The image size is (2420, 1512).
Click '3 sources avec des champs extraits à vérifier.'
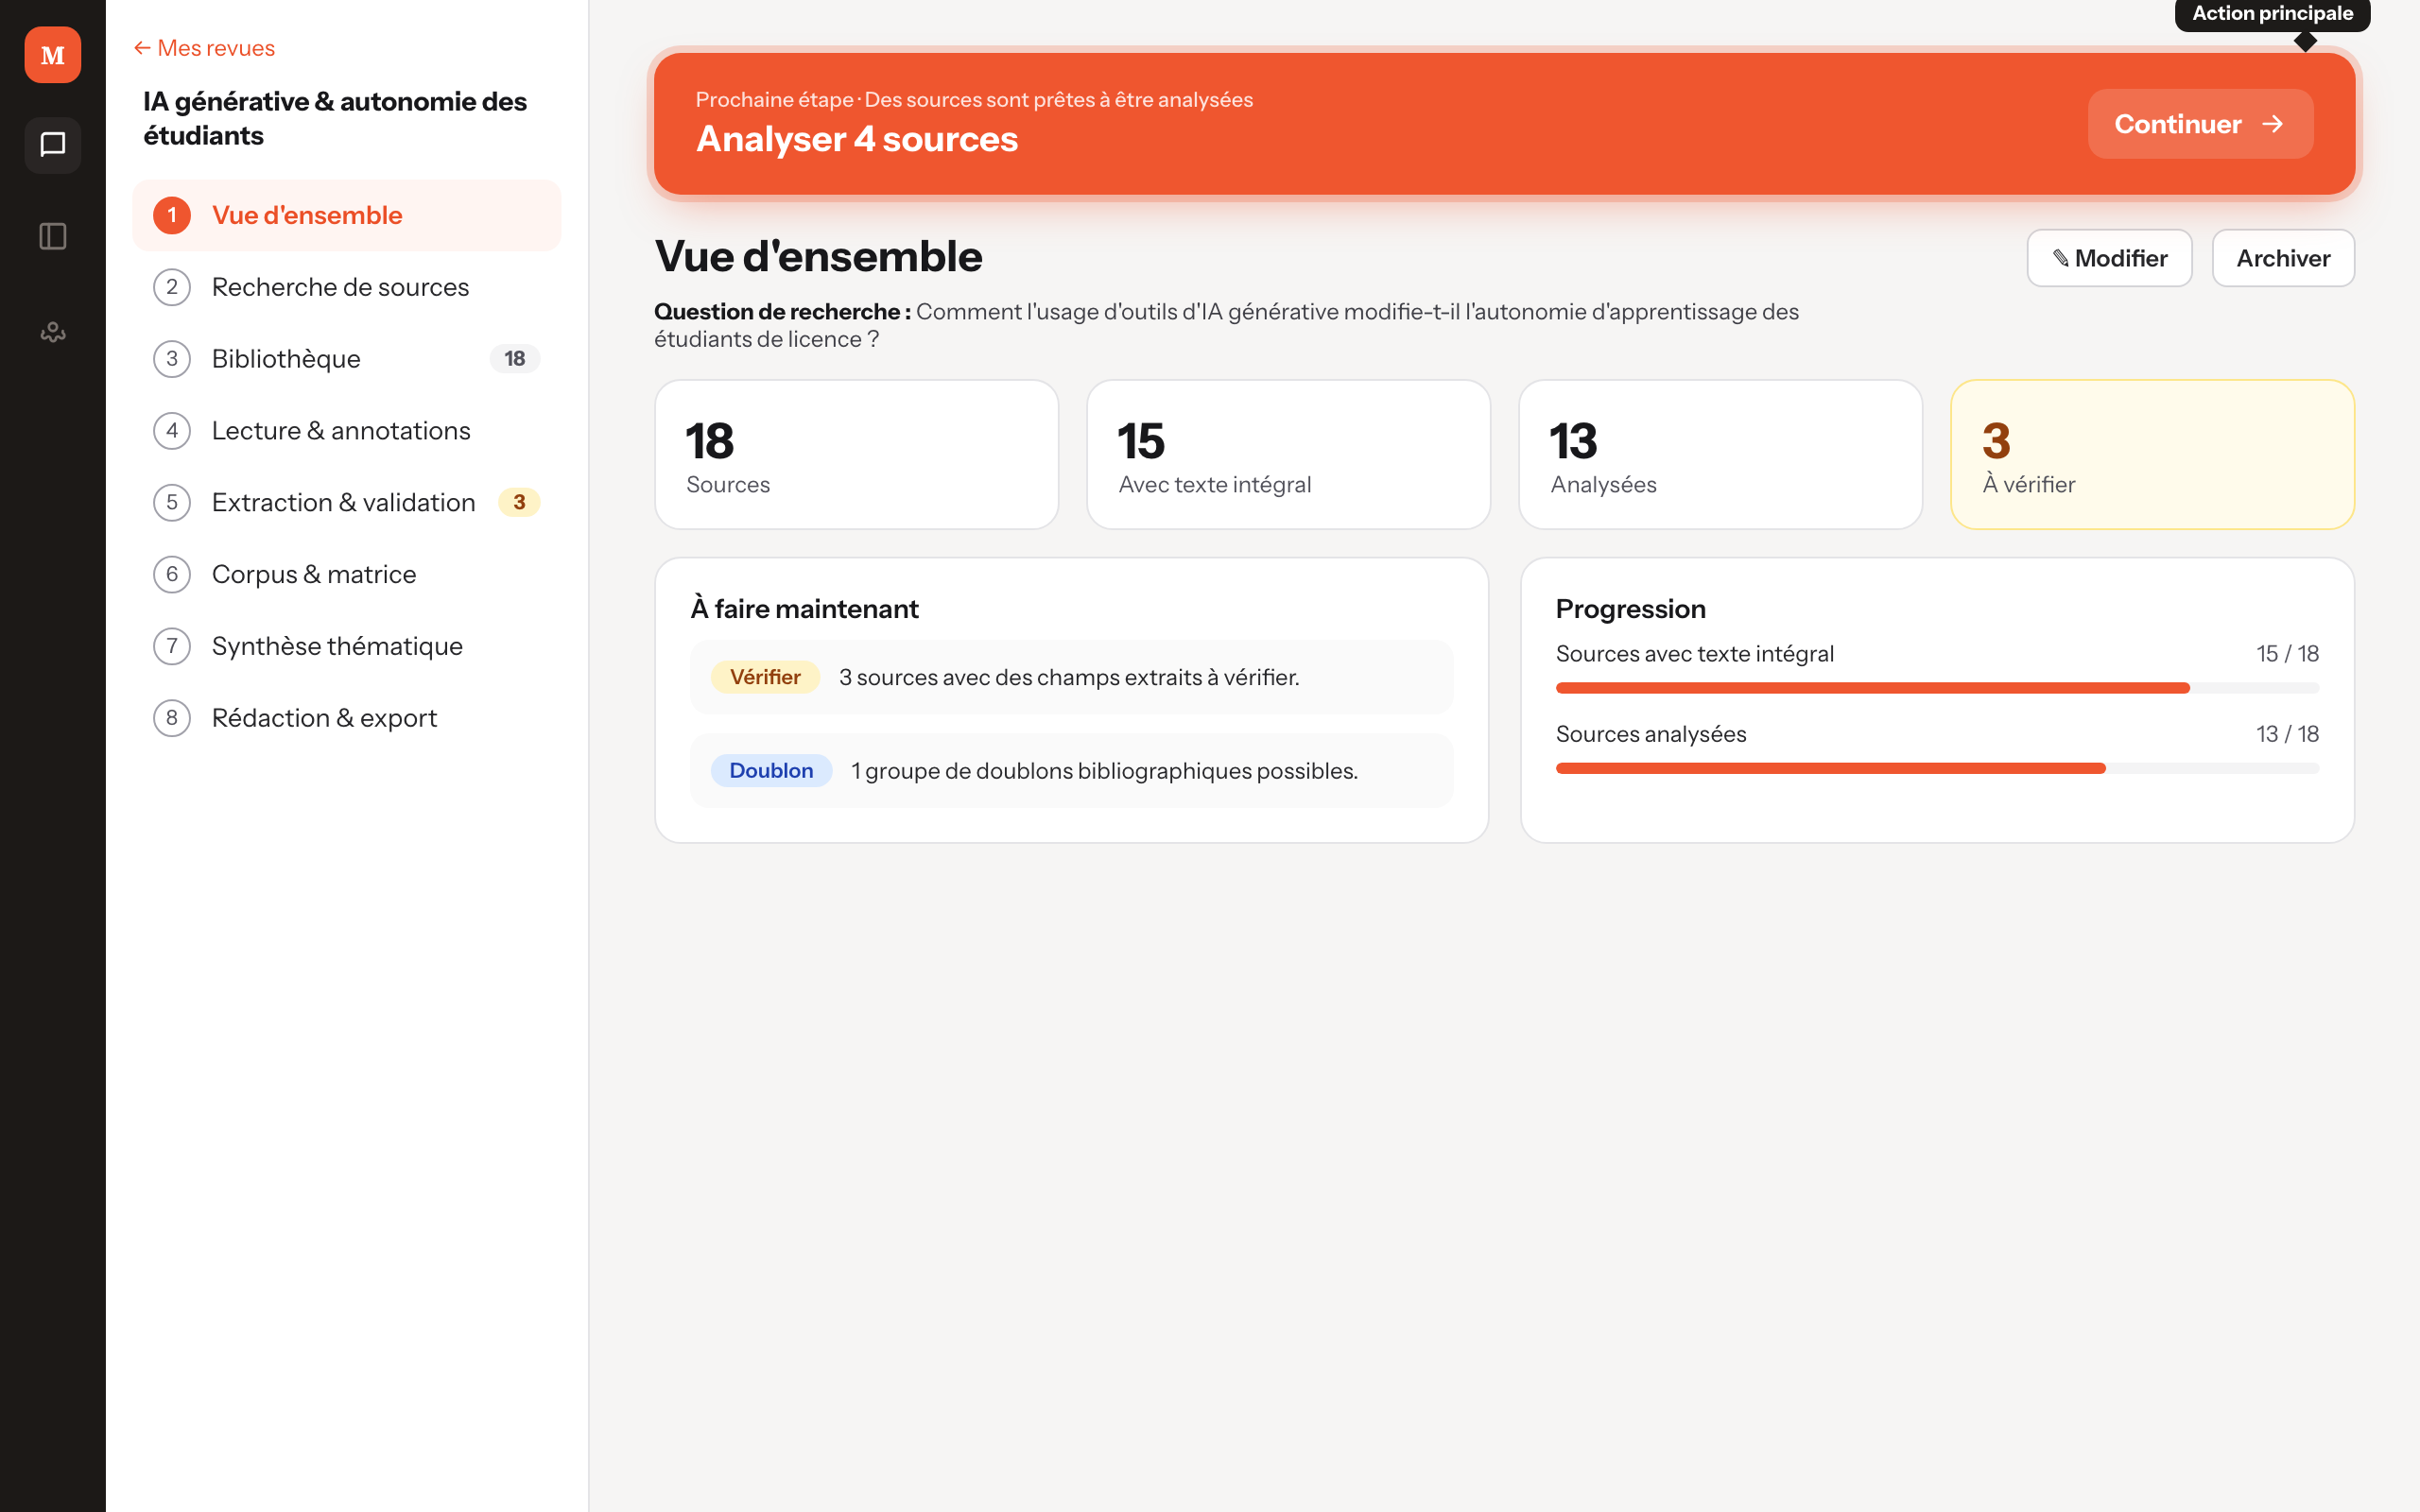(x=1069, y=677)
